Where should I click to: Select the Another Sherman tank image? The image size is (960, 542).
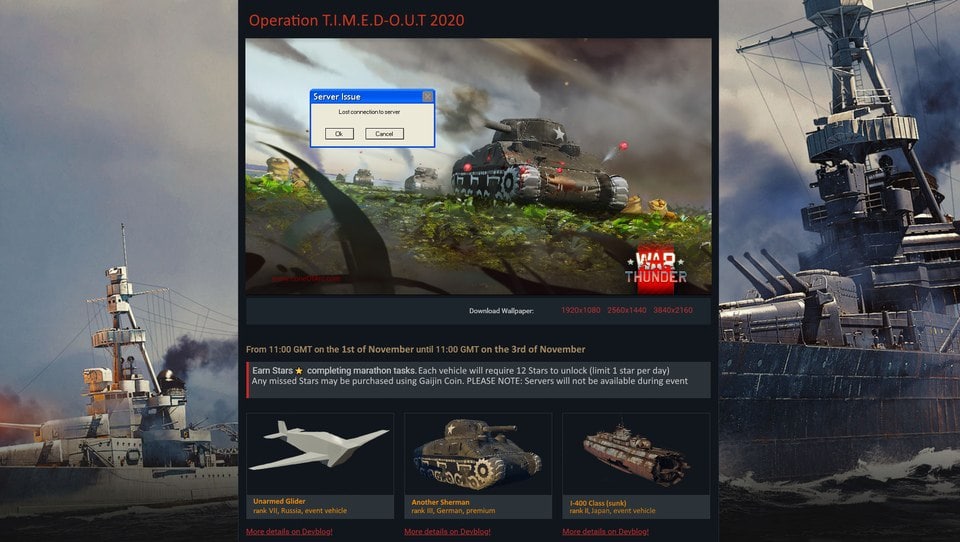tap(478, 454)
